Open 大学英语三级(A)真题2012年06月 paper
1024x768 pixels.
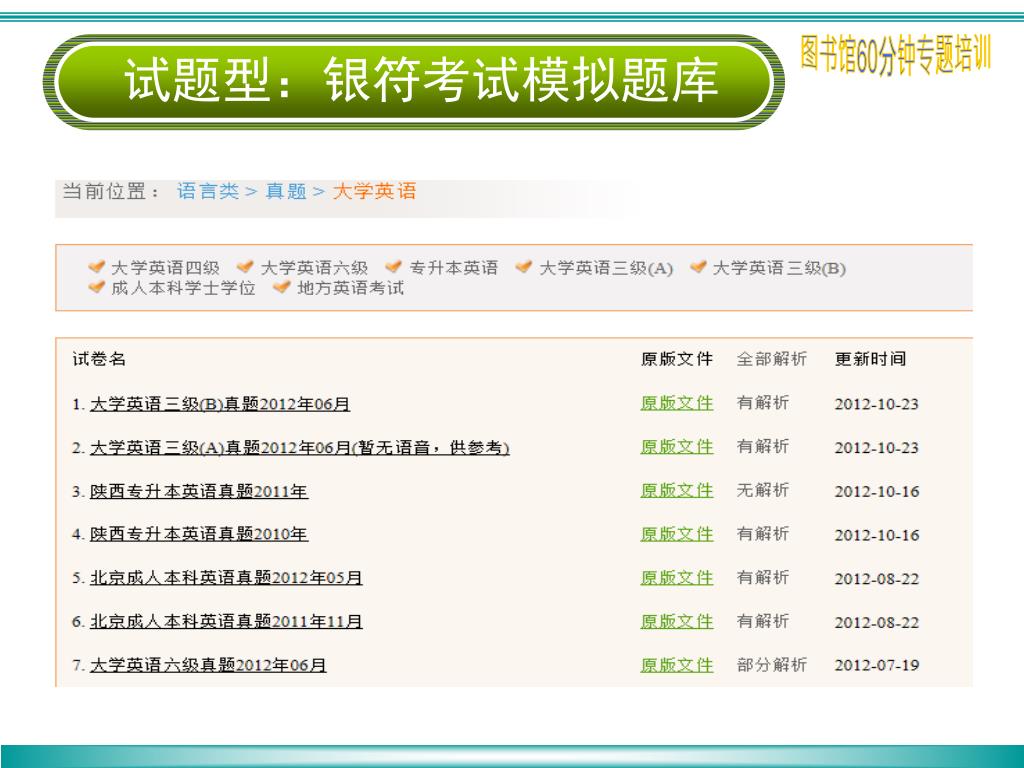click(299, 448)
